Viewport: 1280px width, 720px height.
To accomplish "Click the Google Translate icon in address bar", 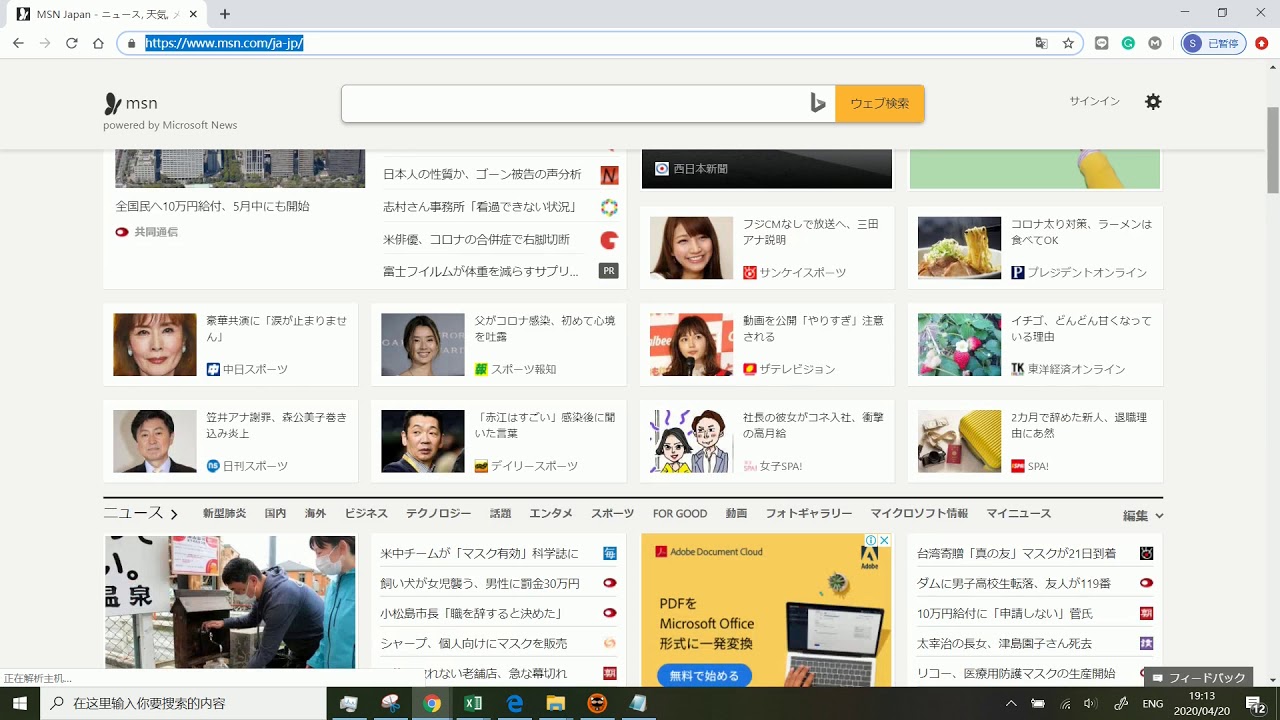I will pos(1042,43).
